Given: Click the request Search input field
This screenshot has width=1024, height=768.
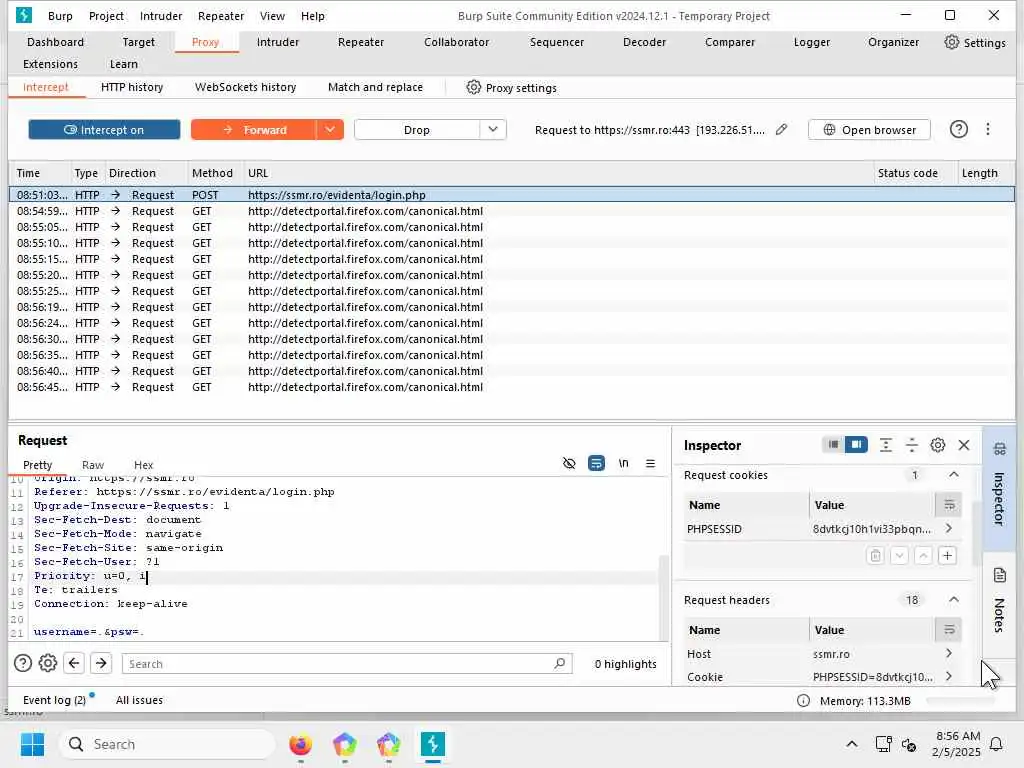Looking at the screenshot, I should [x=347, y=664].
